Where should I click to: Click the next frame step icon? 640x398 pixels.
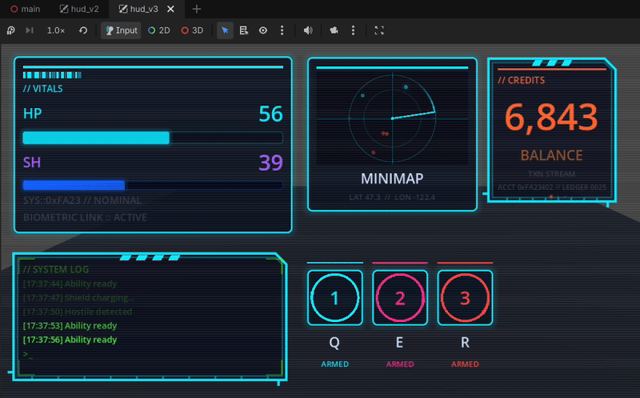[29, 30]
